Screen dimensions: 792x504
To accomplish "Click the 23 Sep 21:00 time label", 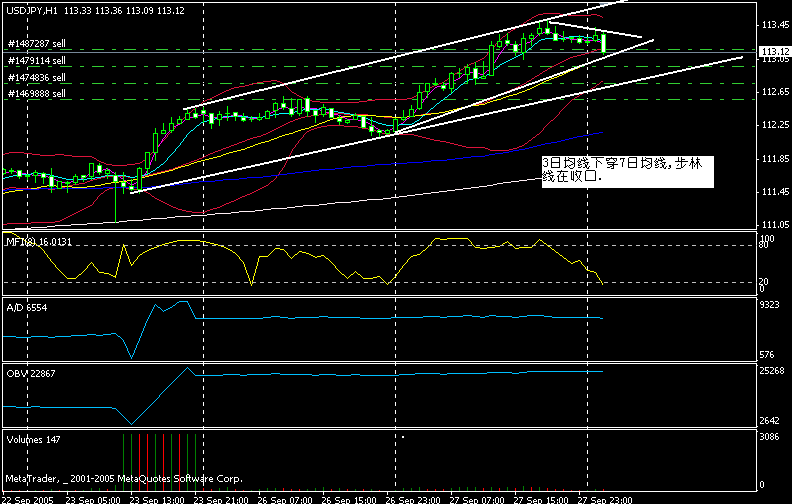I will (x=221, y=500).
